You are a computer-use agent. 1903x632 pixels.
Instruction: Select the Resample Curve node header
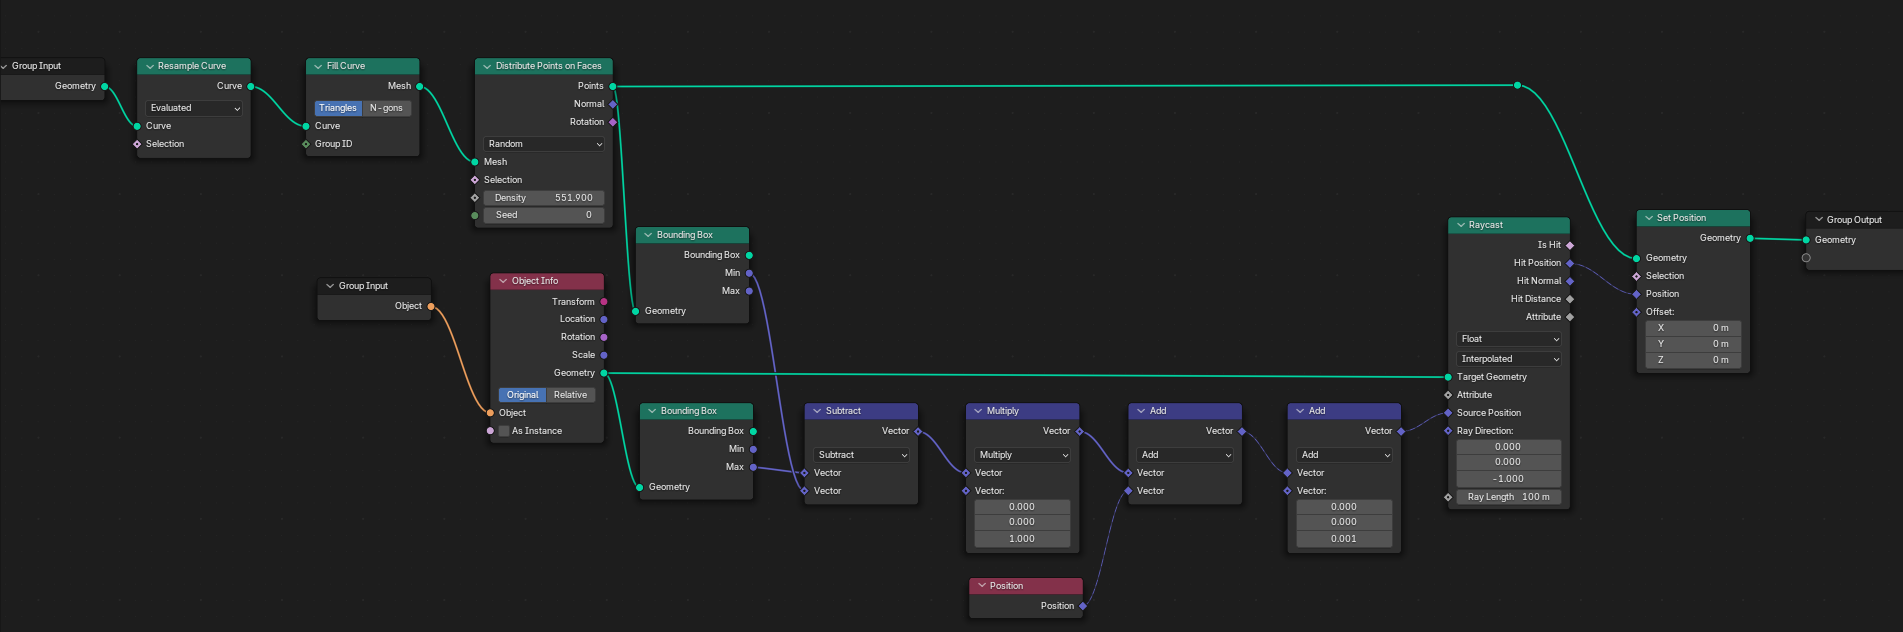click(x=194, y=66)
